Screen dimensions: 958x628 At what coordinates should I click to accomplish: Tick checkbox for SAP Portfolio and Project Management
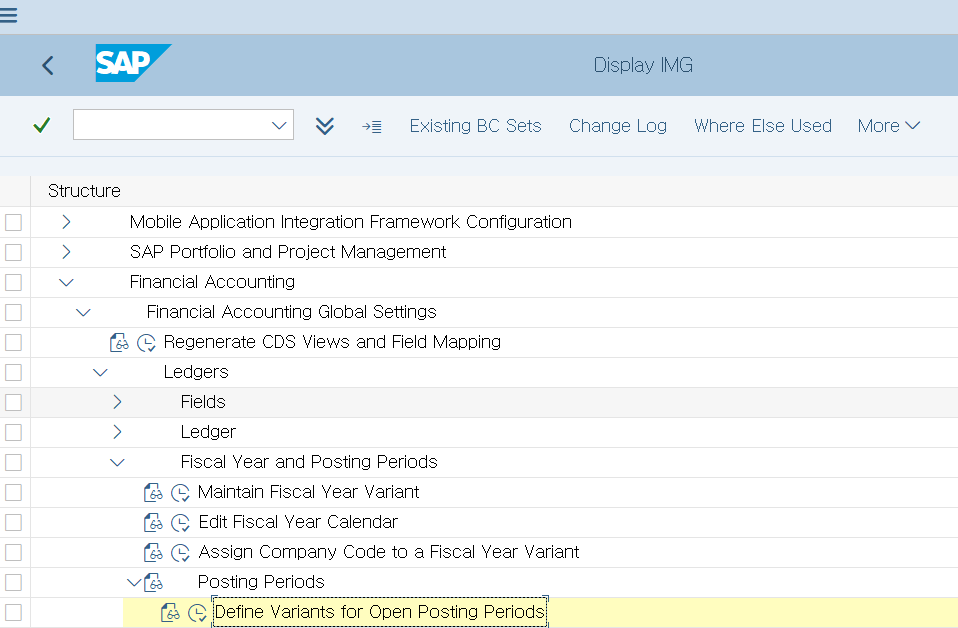[13, 252]
